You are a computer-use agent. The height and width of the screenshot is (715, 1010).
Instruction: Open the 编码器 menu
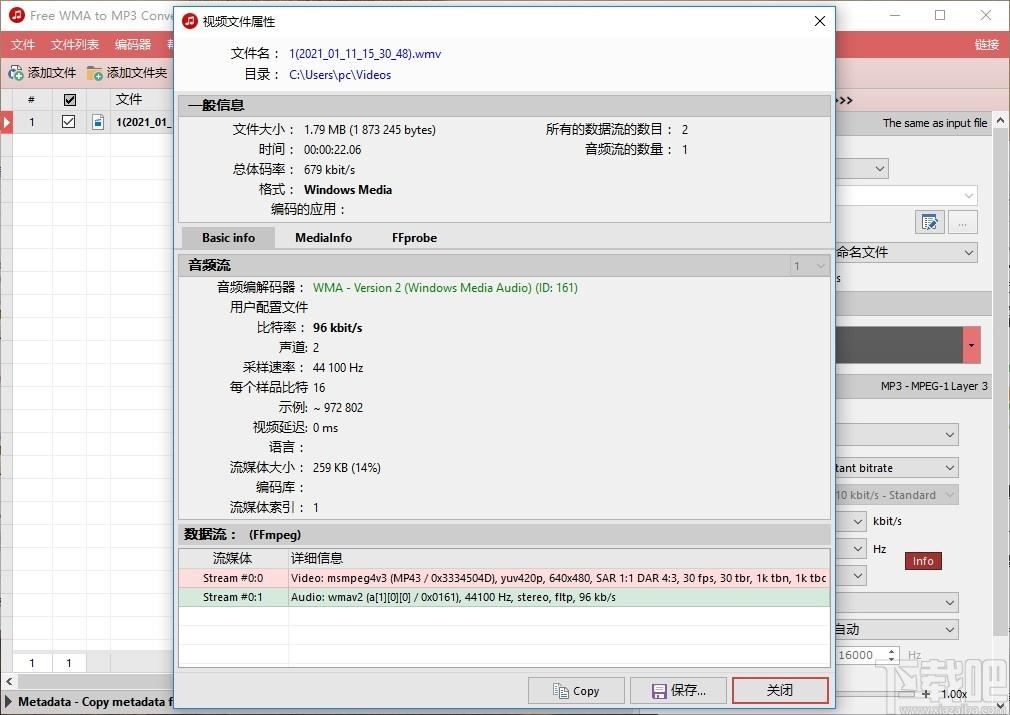[133, 44]
